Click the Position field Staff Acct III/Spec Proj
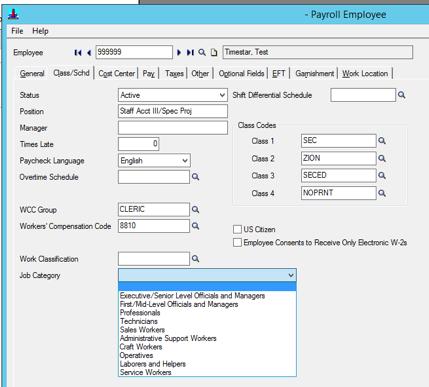The width and height of the screenshot is (429, 387). coord(173,111)
